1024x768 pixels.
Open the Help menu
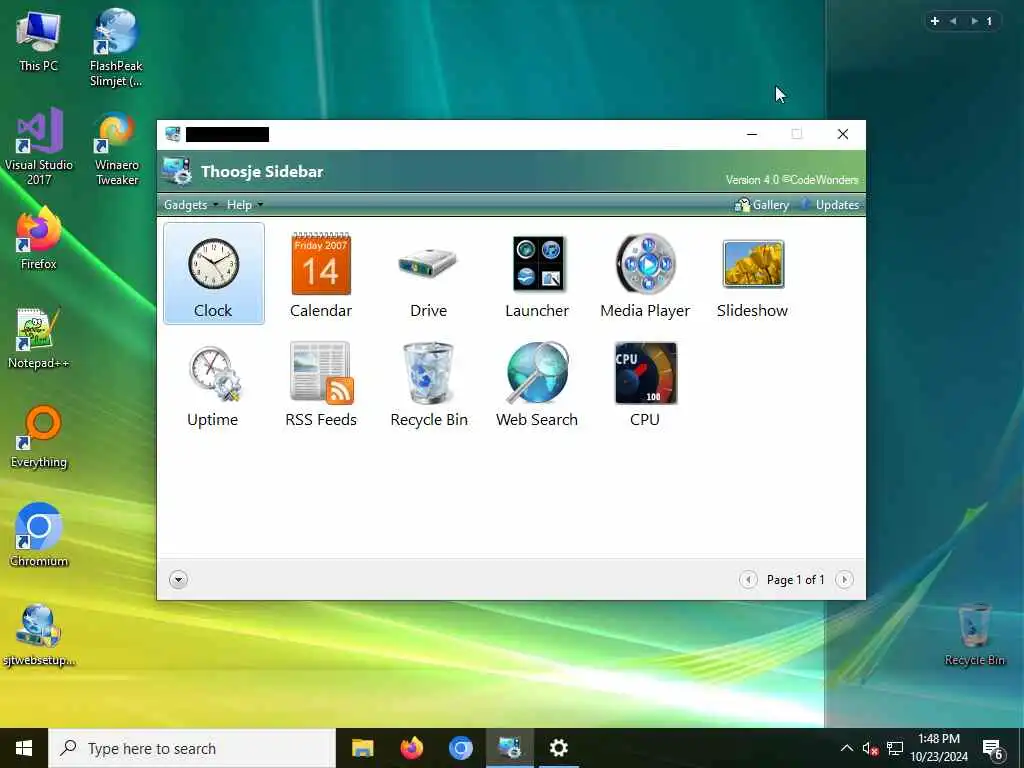point(245,205)
